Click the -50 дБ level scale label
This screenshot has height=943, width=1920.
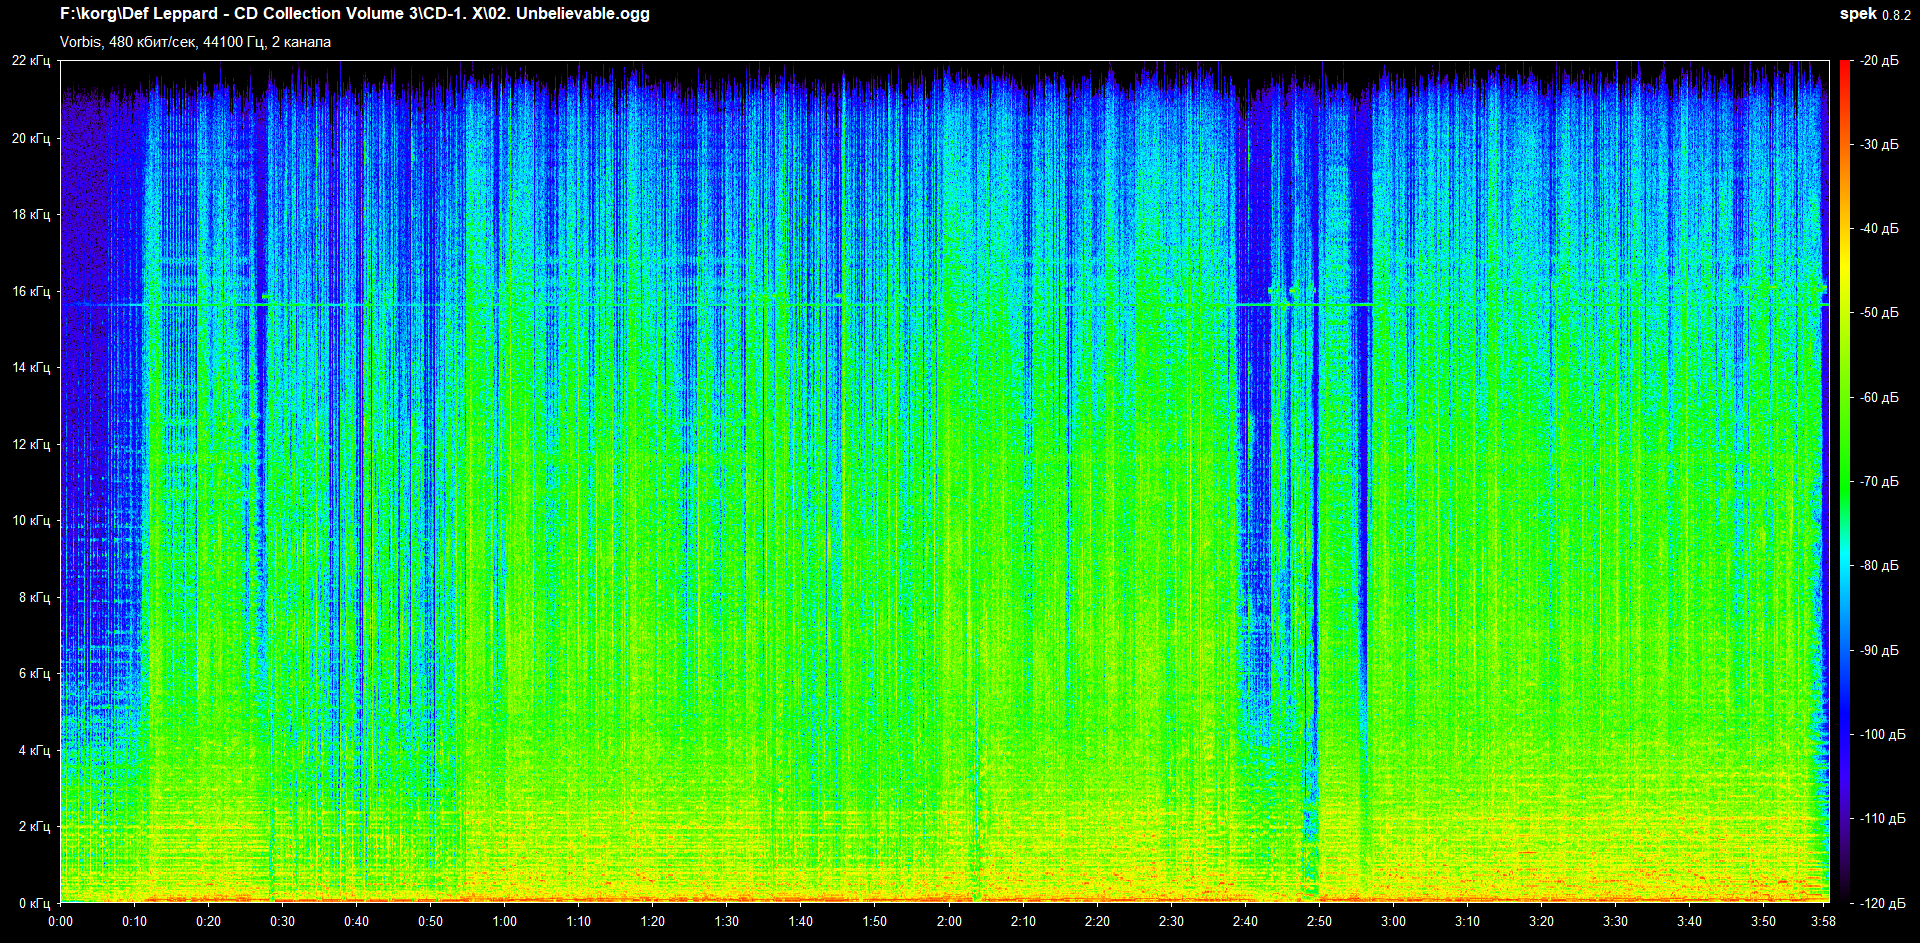click(x=1879, y=313)
